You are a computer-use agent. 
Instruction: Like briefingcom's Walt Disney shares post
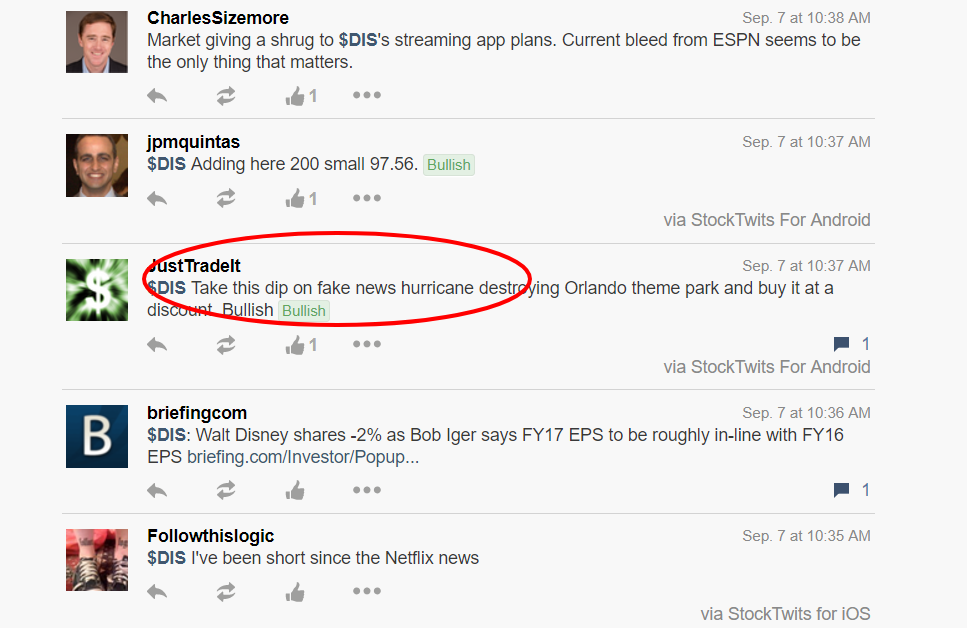click(x=295, y=490)
